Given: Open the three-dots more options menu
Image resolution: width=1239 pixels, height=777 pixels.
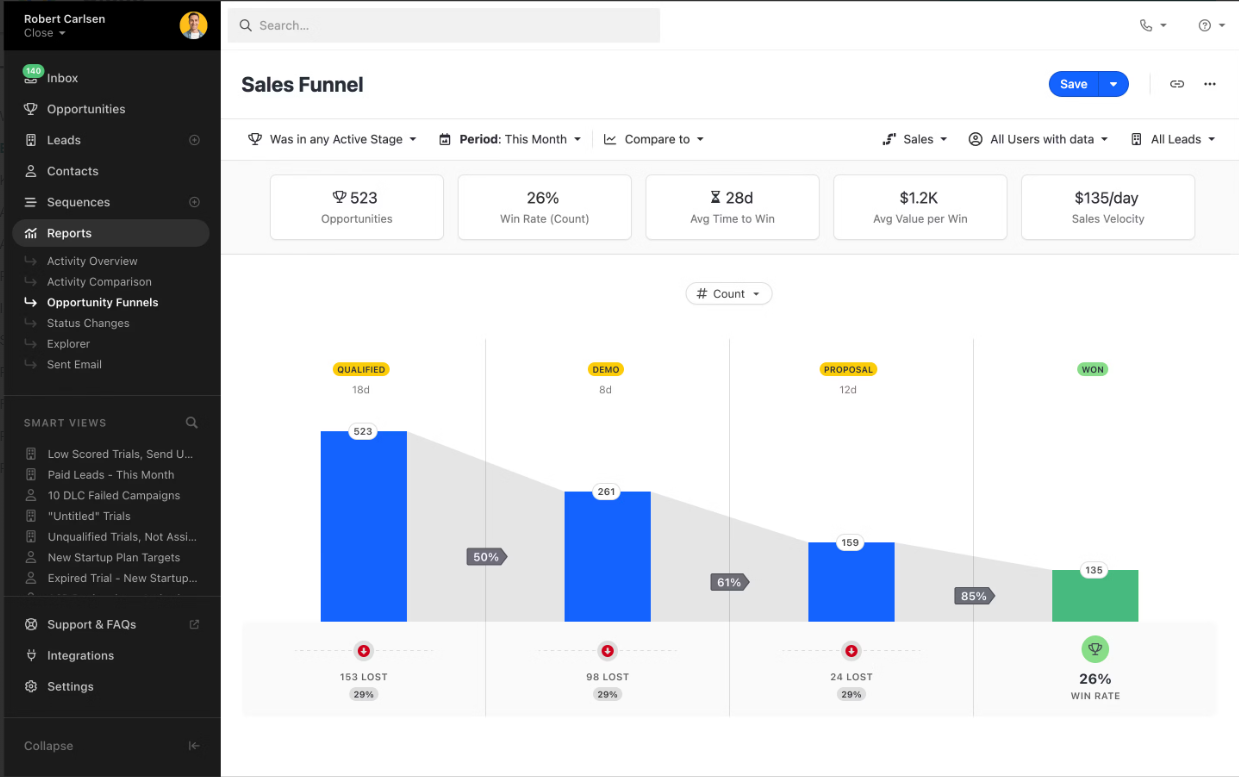Looking at the screenshot, I should (1210, 84).
